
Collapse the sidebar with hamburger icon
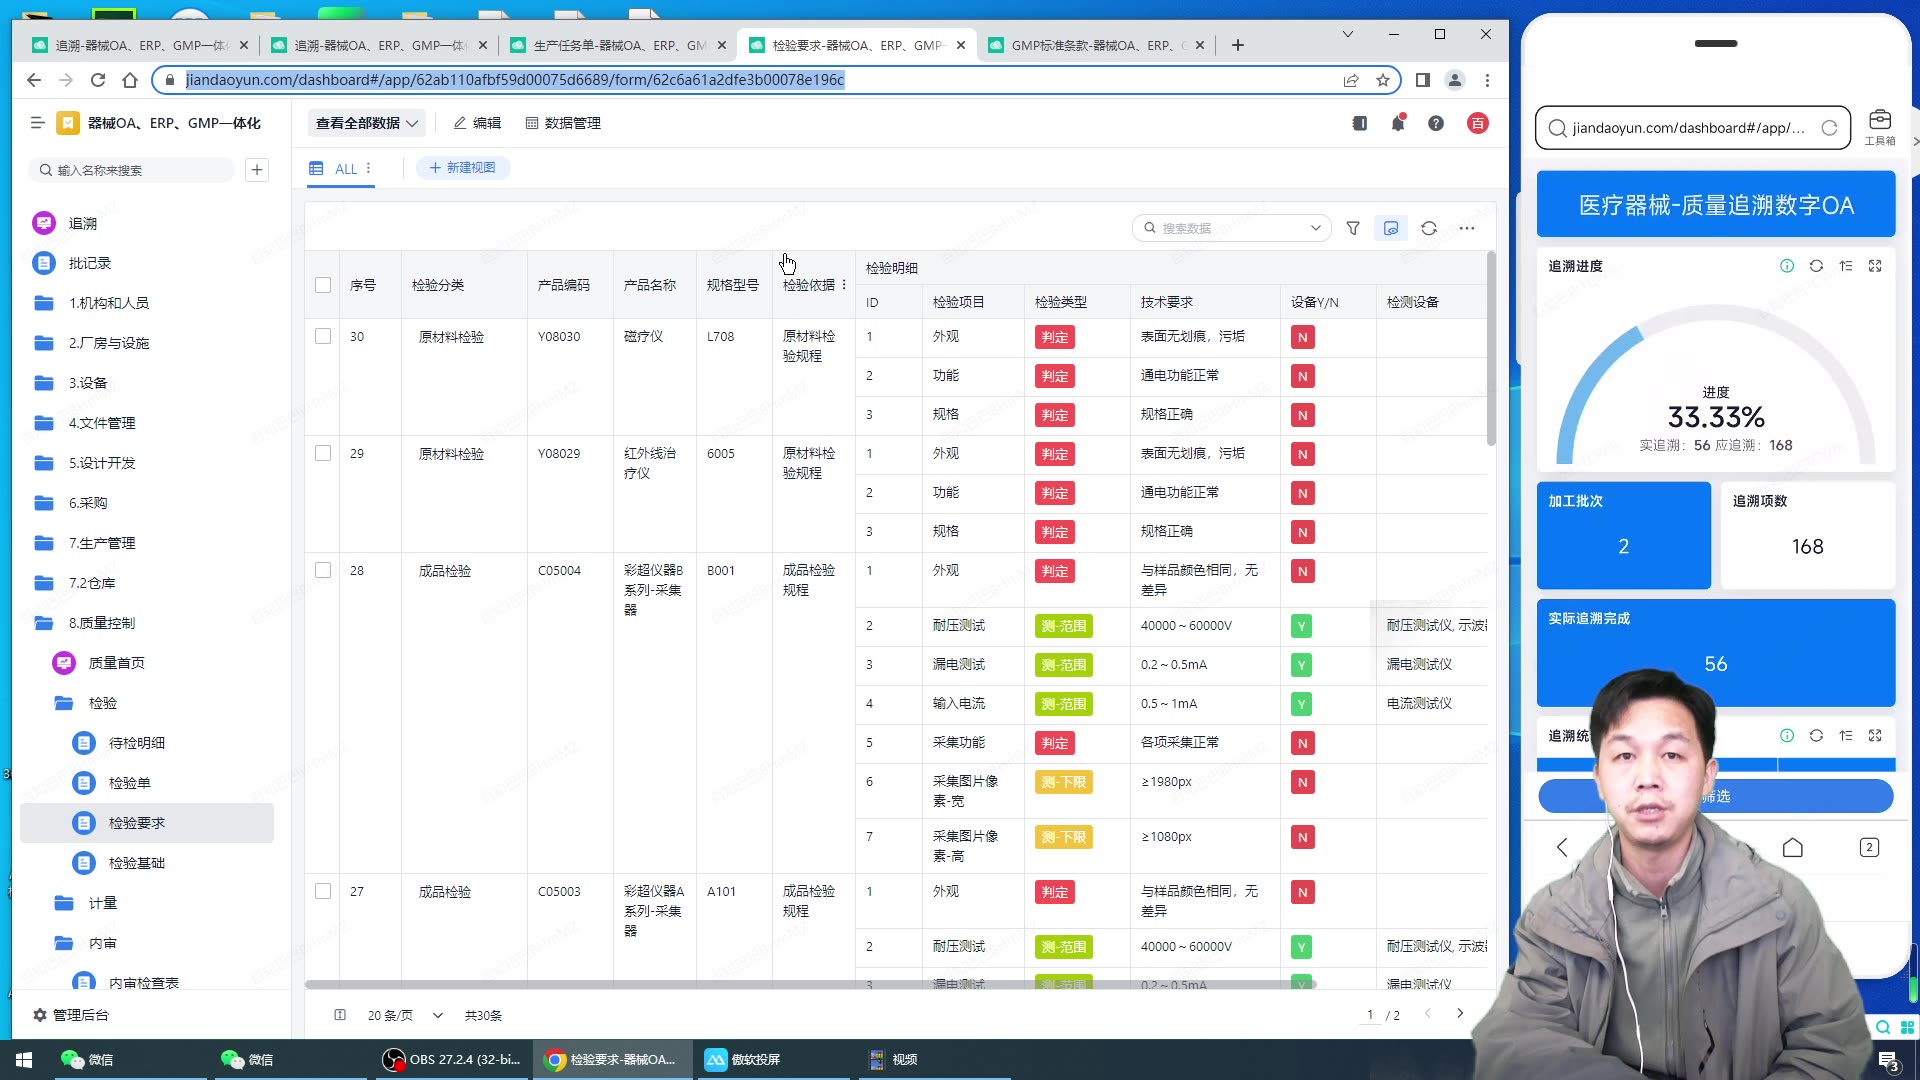click(x=37, y=123)
